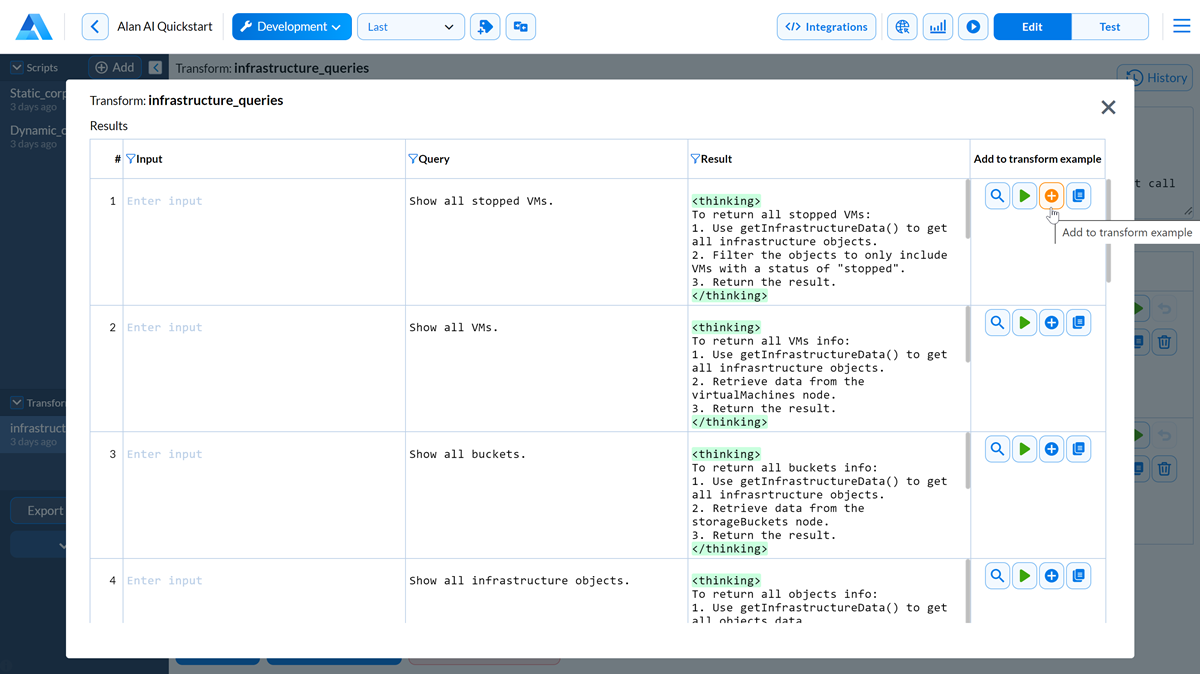The width and height of the screenshot is (1200, 674).
Task: Open the Integrations button
Action: click(x=826, y=27)
